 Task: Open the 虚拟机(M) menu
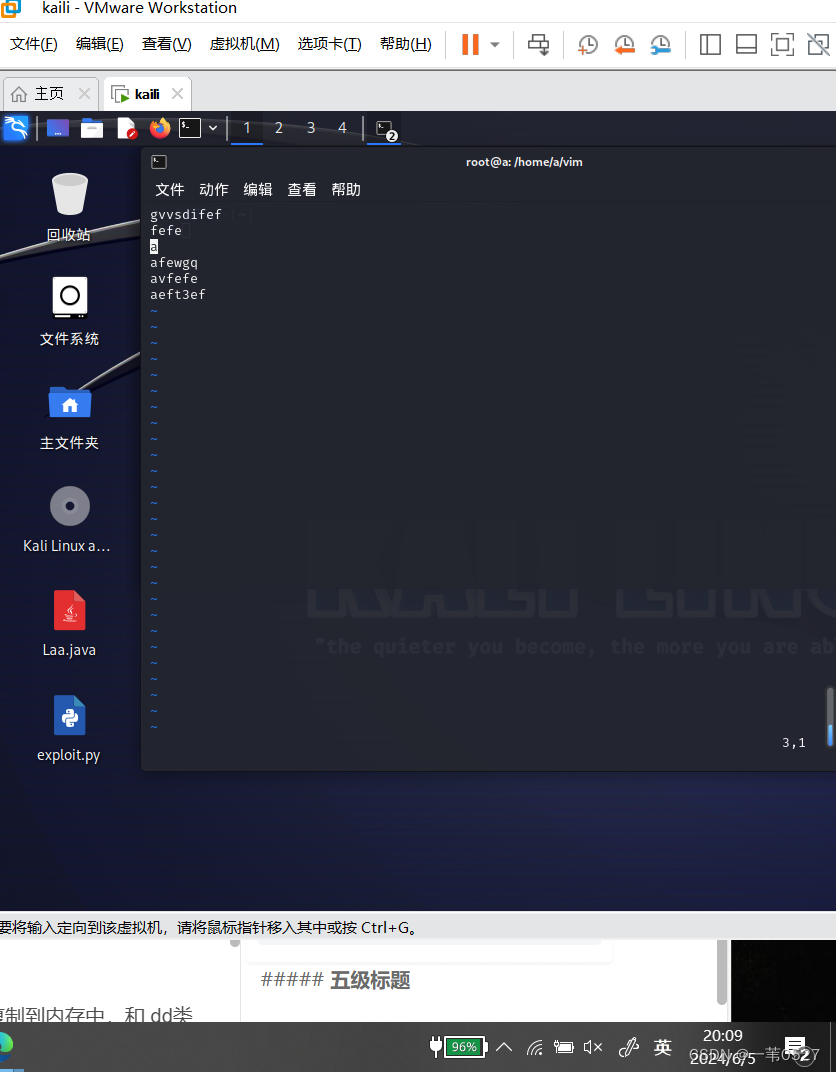coord(245,44)
